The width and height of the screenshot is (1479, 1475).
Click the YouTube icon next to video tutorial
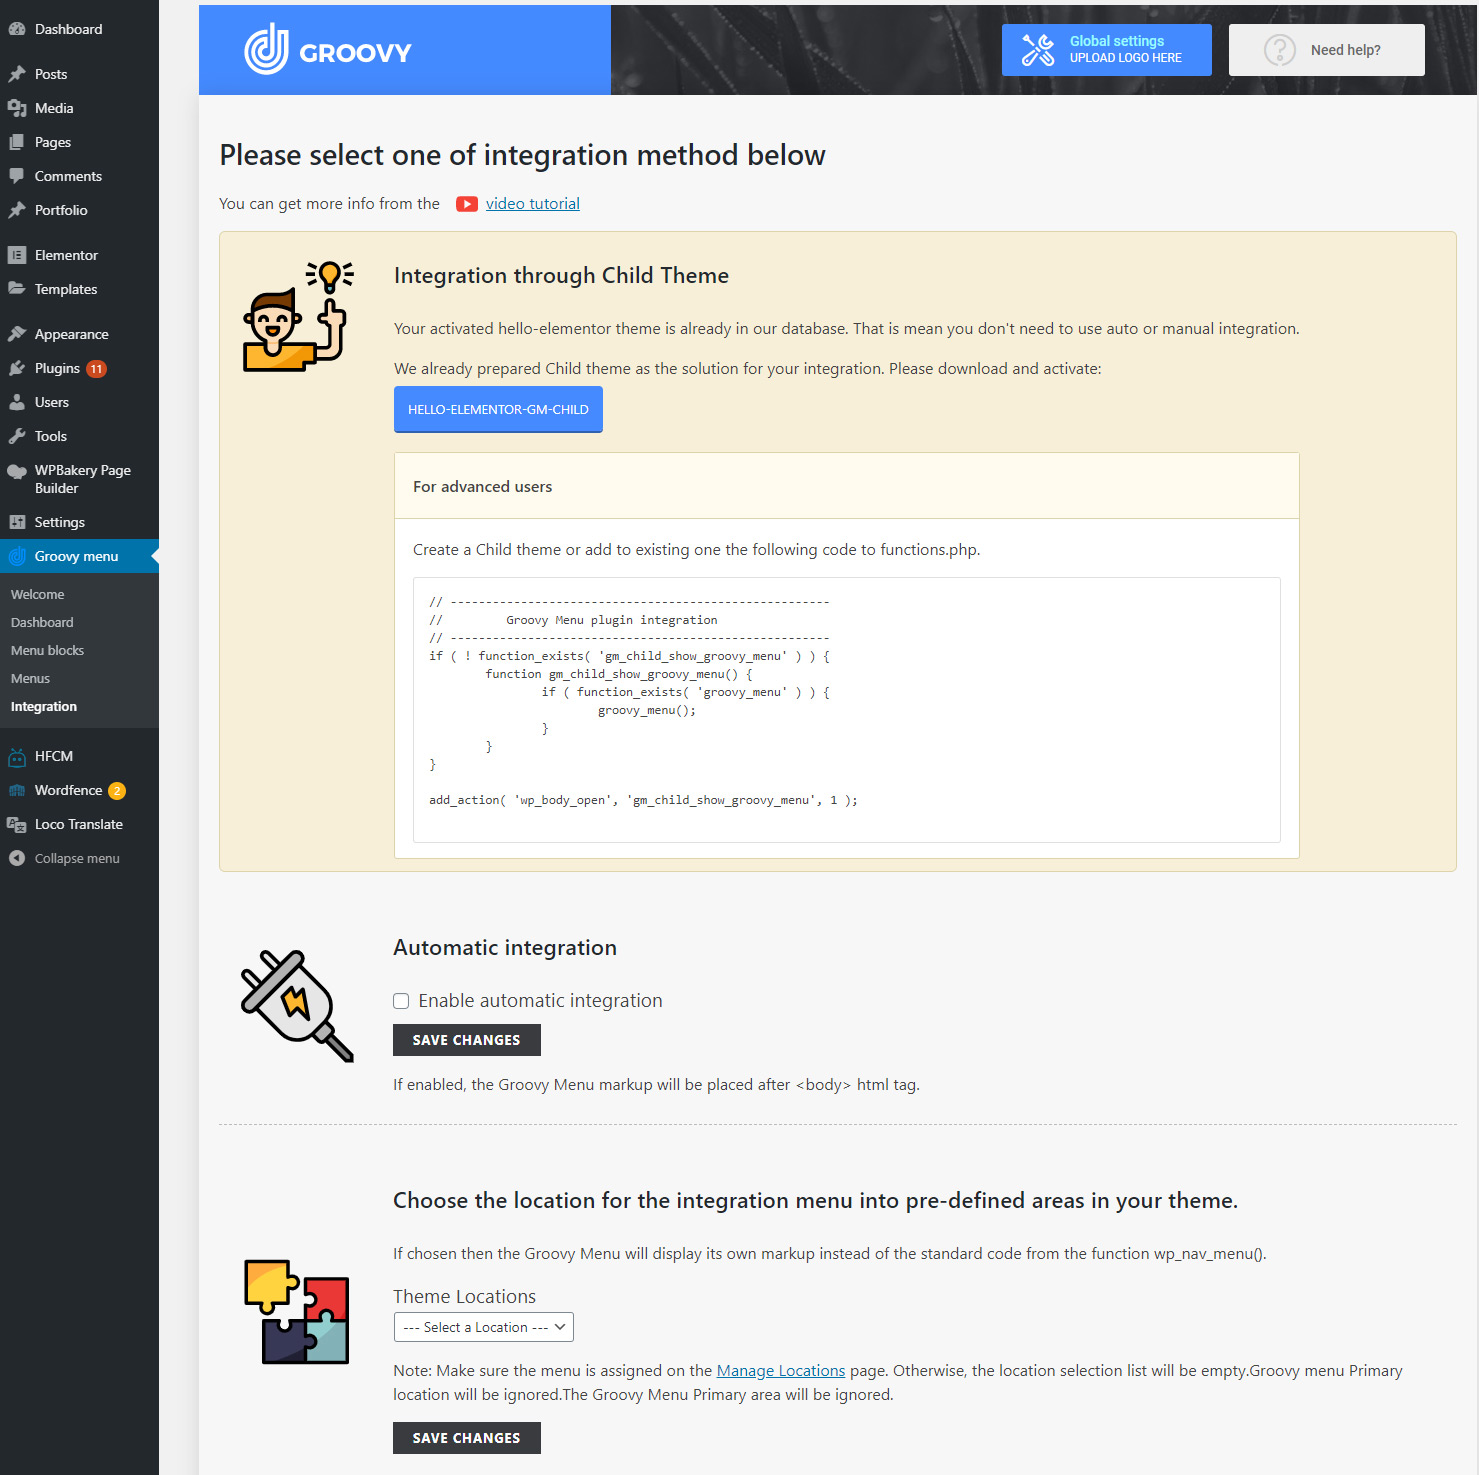point(466,204)
